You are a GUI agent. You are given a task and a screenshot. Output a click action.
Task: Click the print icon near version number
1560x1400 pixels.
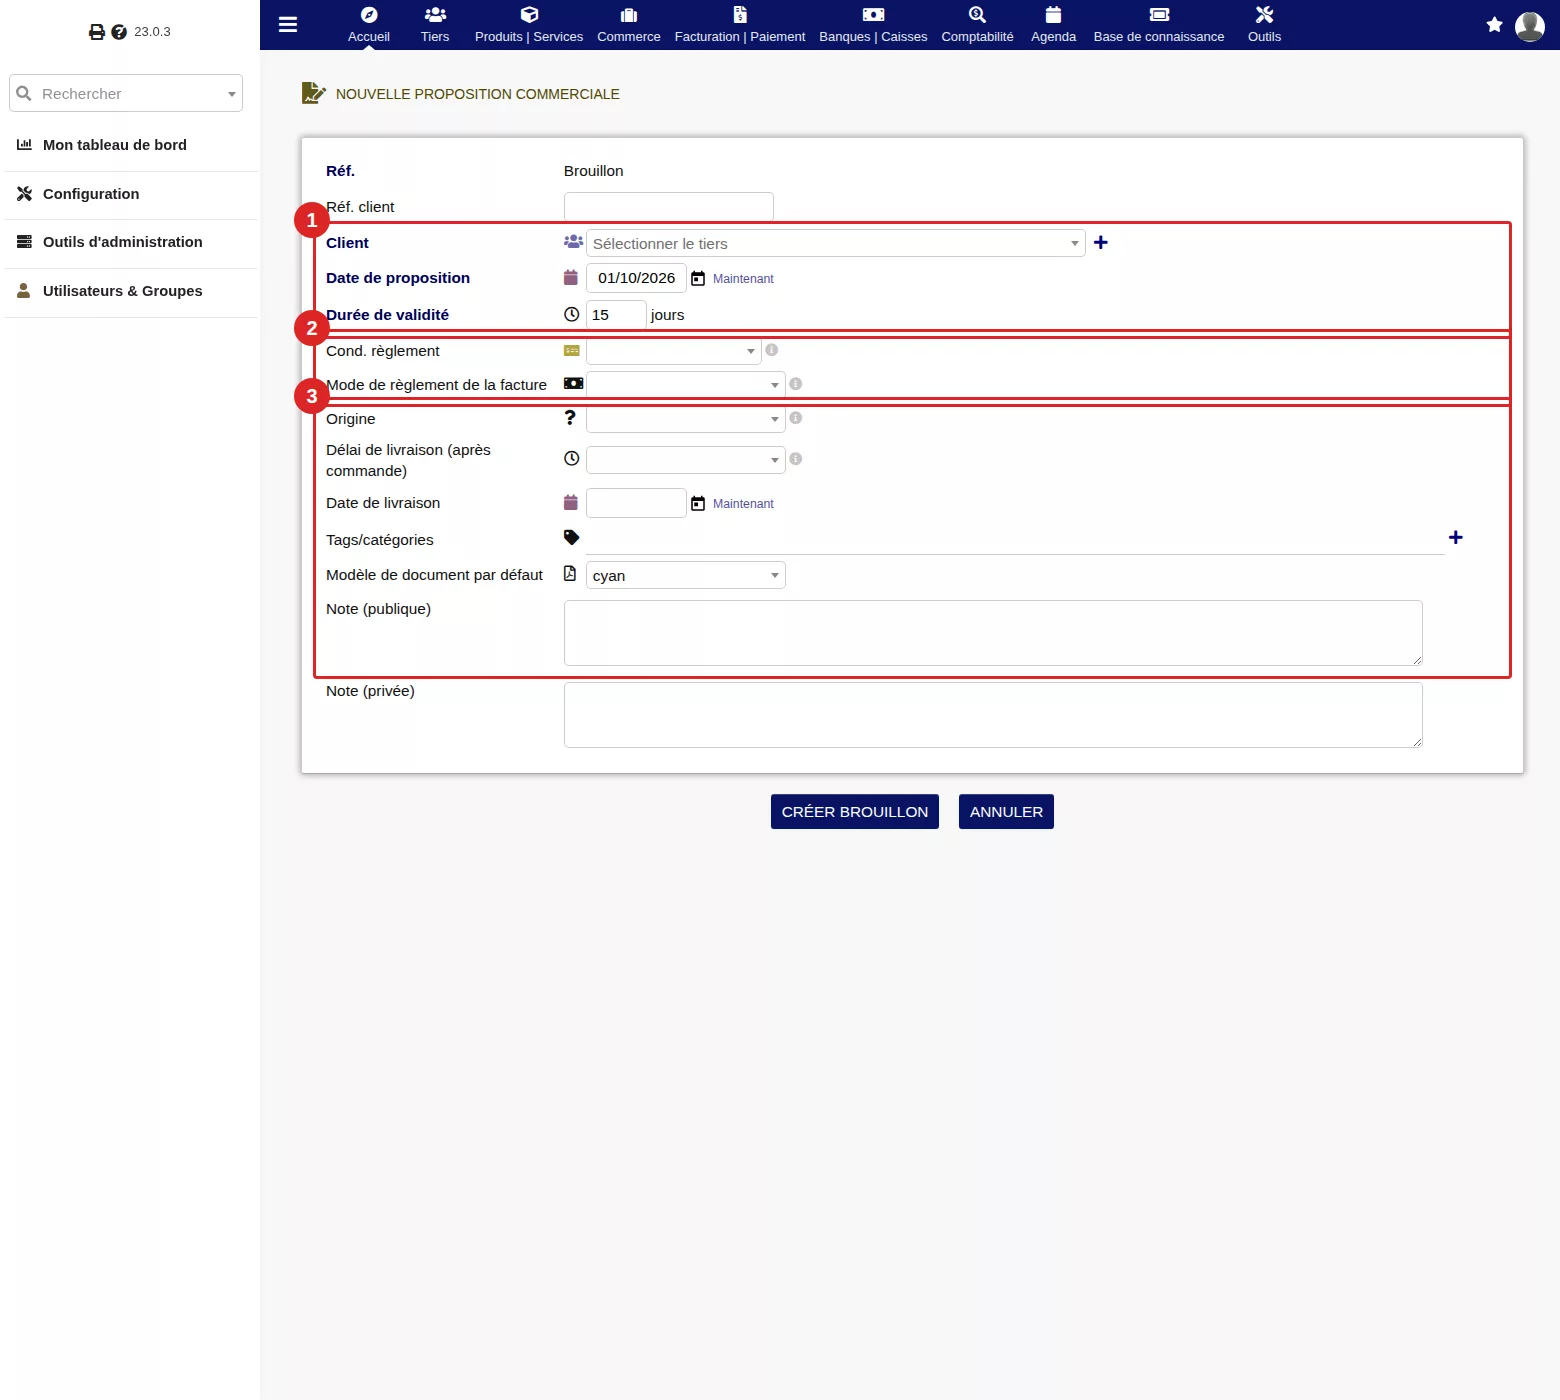coord(97,32)
